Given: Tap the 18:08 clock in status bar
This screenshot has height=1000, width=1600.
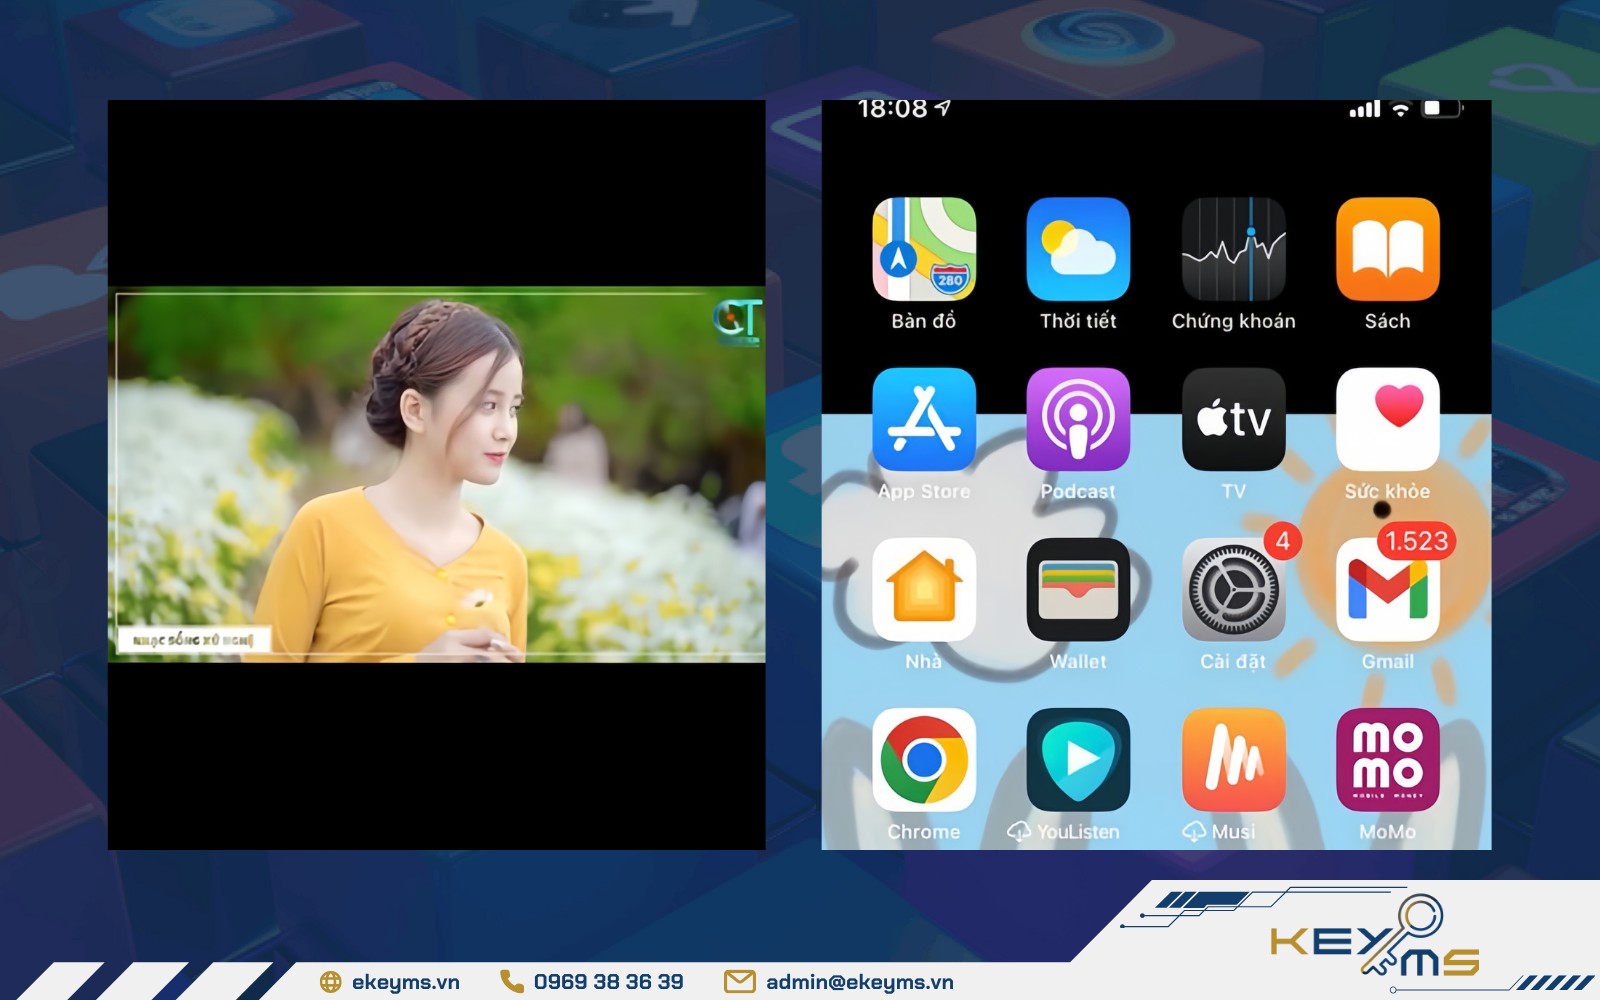Looking at the screenshot, I should click(x=892, y=109).
